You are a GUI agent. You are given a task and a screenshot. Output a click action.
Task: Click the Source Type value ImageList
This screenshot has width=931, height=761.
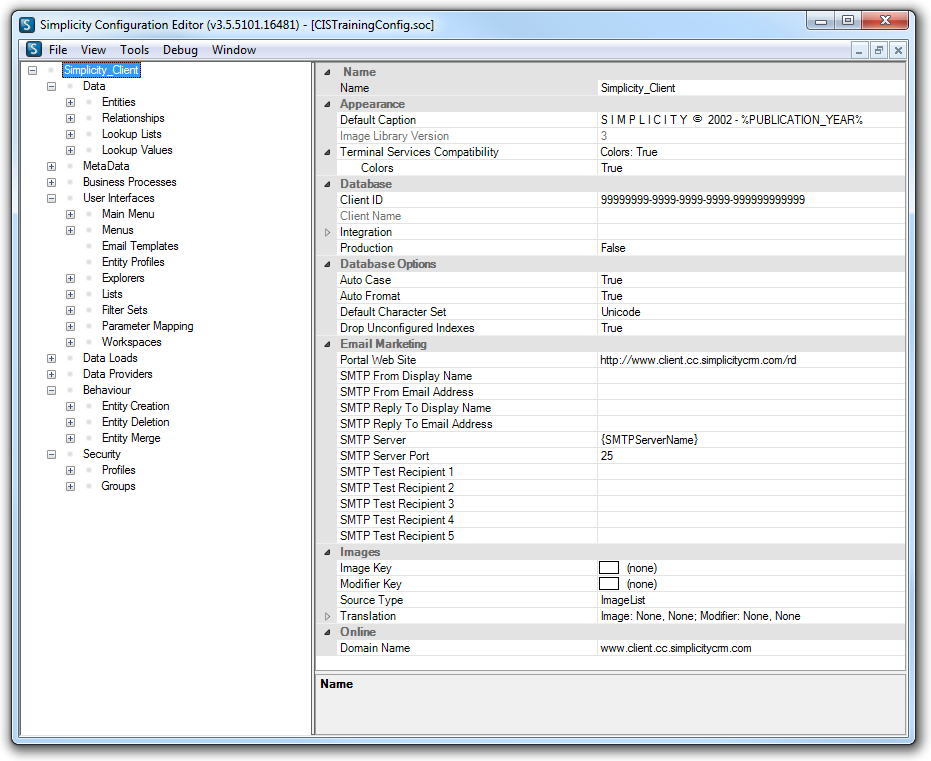pyautogui.click(x=751, y=600)
